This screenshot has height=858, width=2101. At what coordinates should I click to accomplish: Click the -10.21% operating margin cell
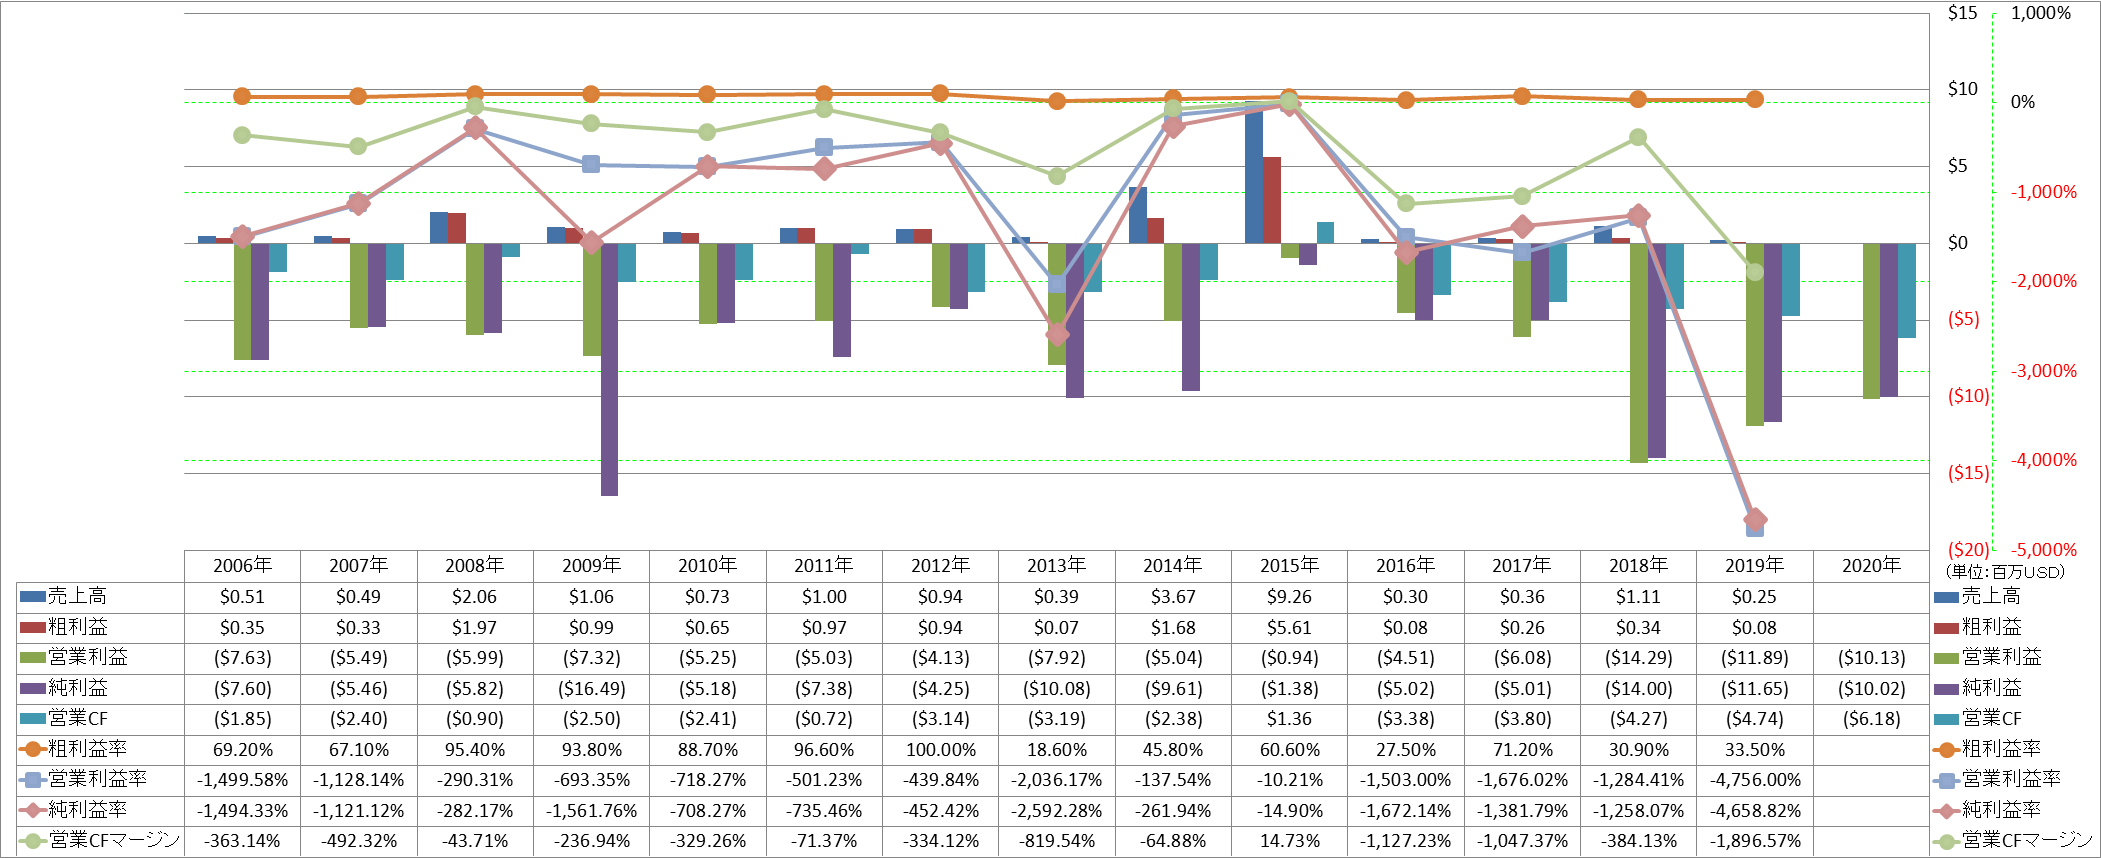[x=1289, y=780]
